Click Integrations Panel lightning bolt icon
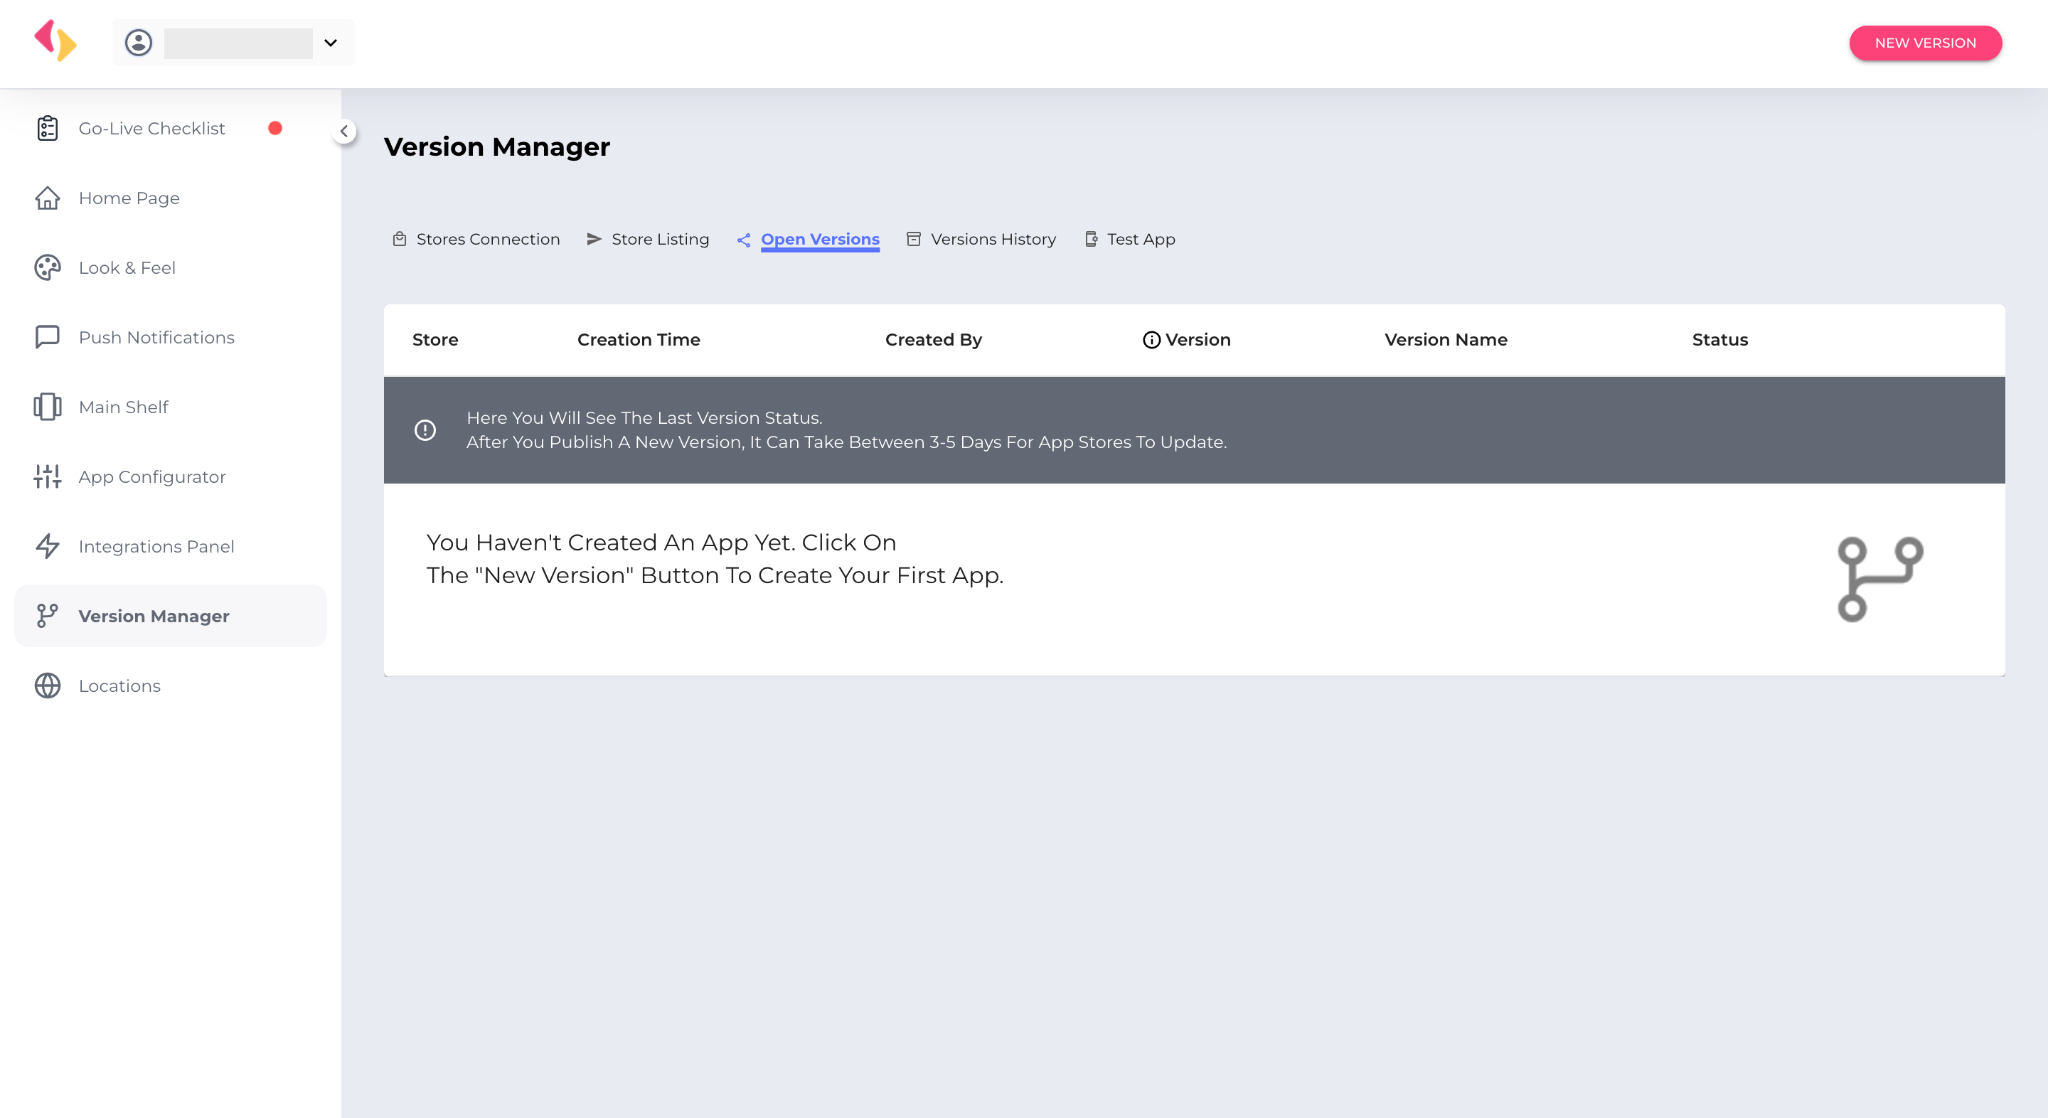This screenshot has width=2048, height=1118. pos(47,546)
